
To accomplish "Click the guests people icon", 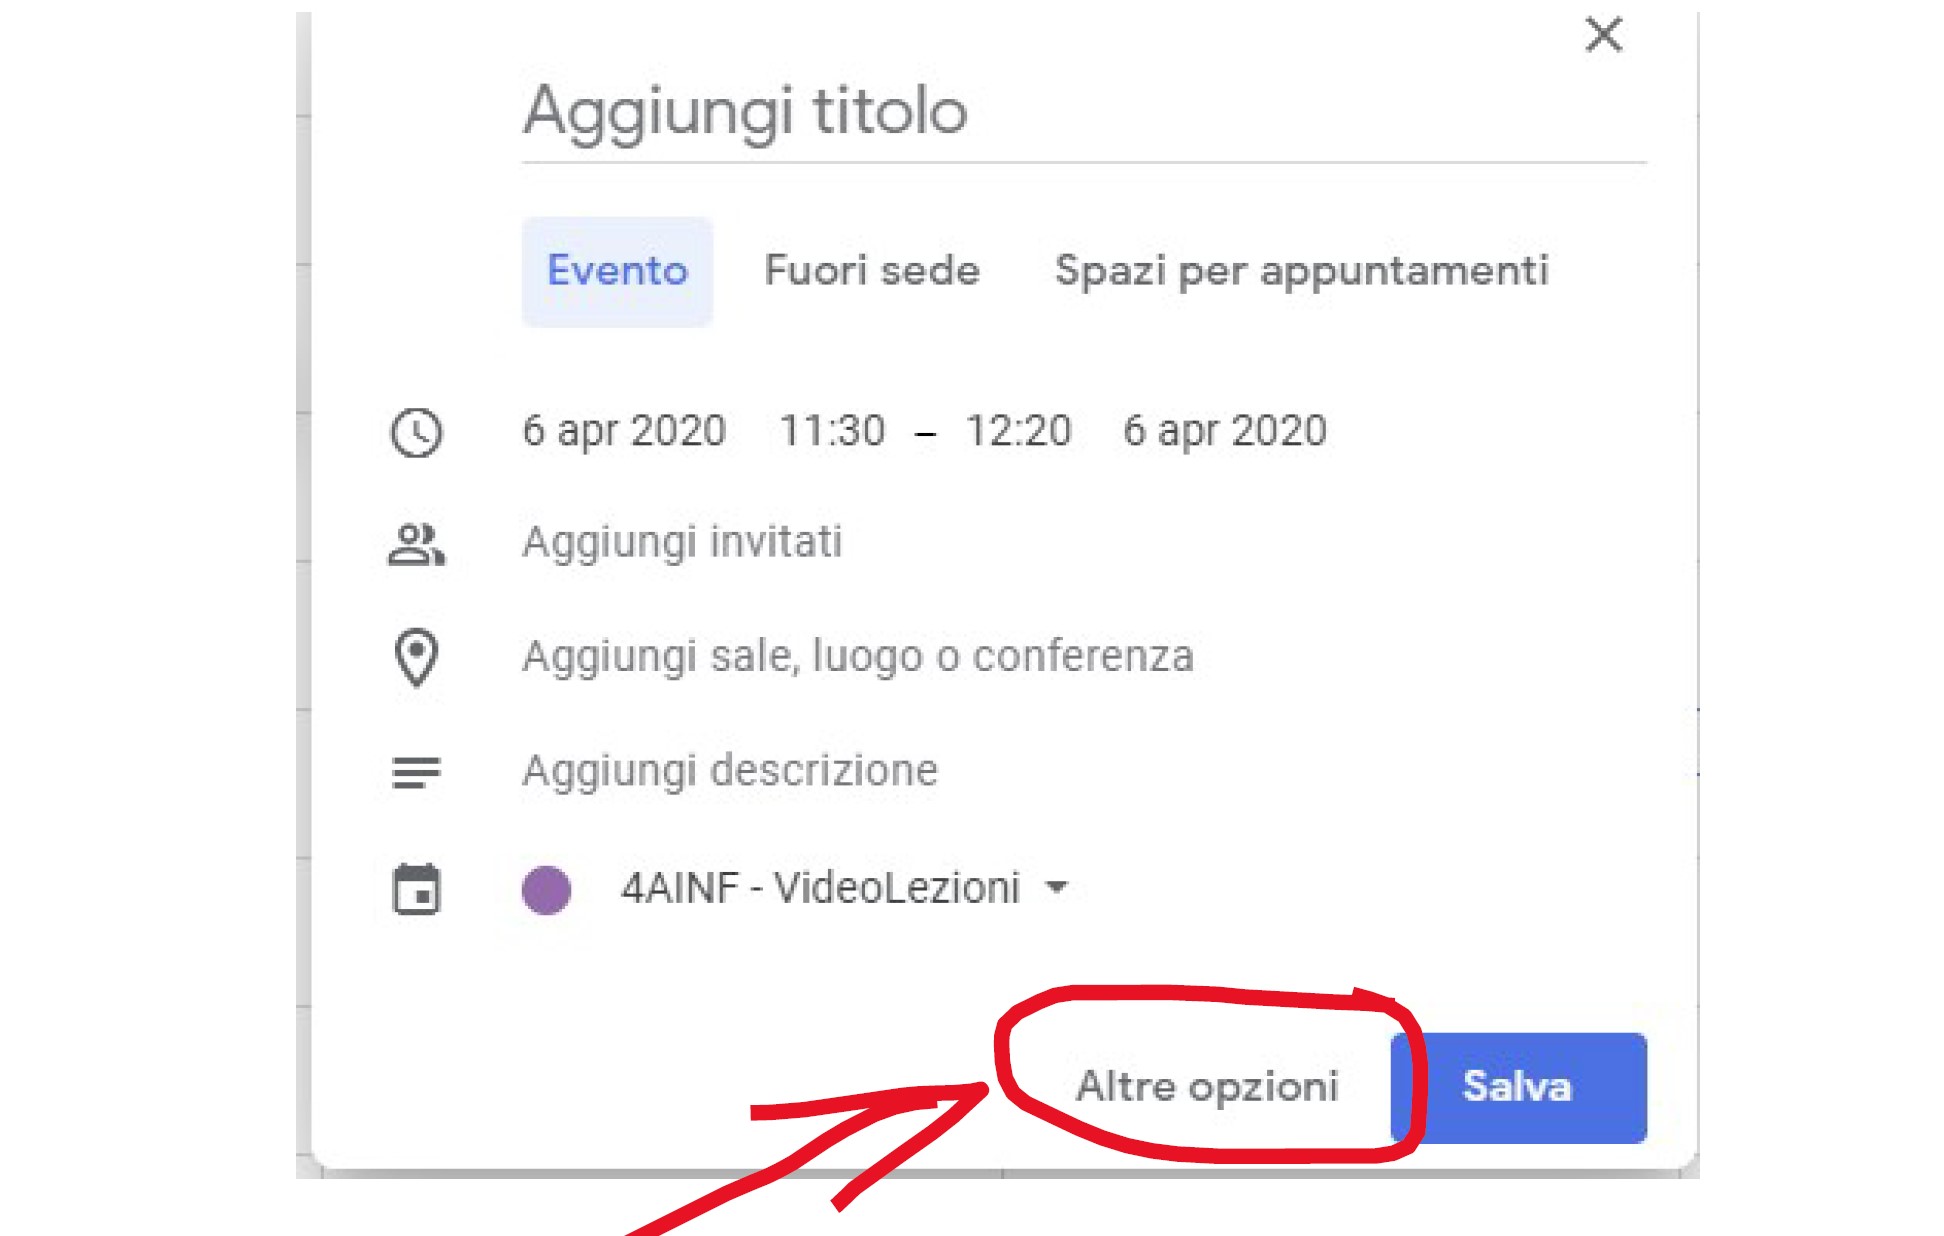I will tap(416, 545).
